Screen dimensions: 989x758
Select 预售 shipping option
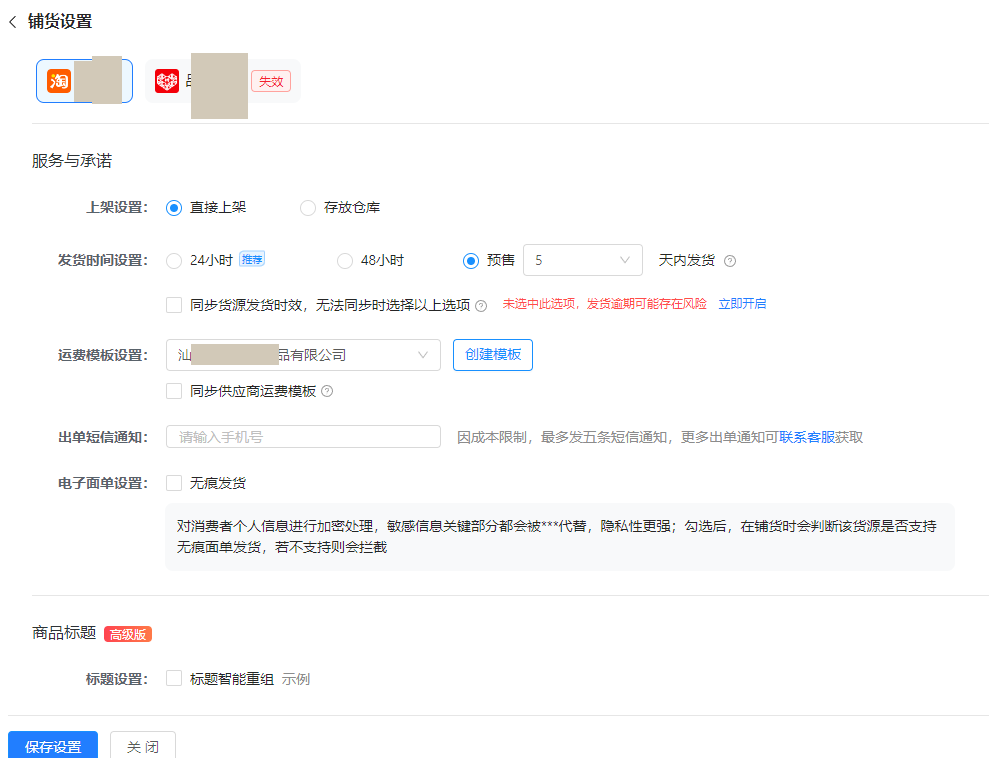pyautogui.click(x=471, y=260)
